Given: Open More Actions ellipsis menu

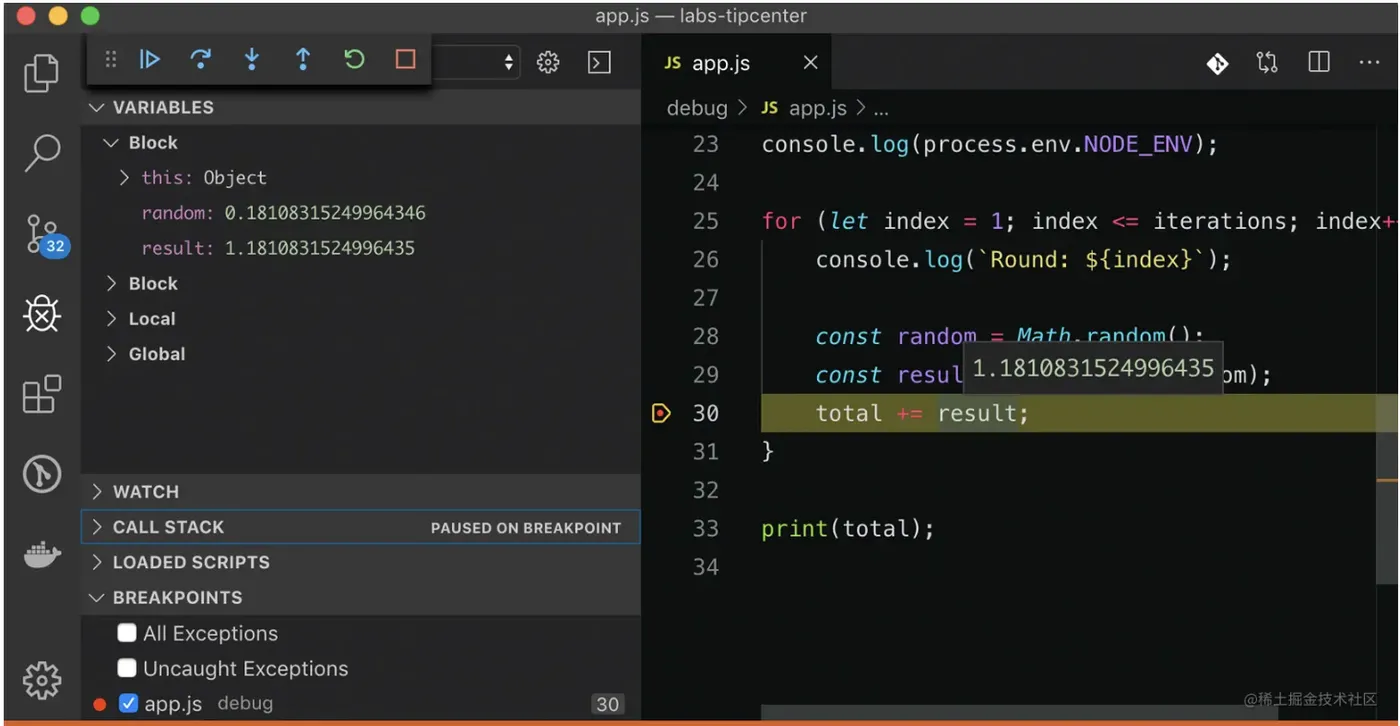Looking at the screenshot, I should 1369,63.
